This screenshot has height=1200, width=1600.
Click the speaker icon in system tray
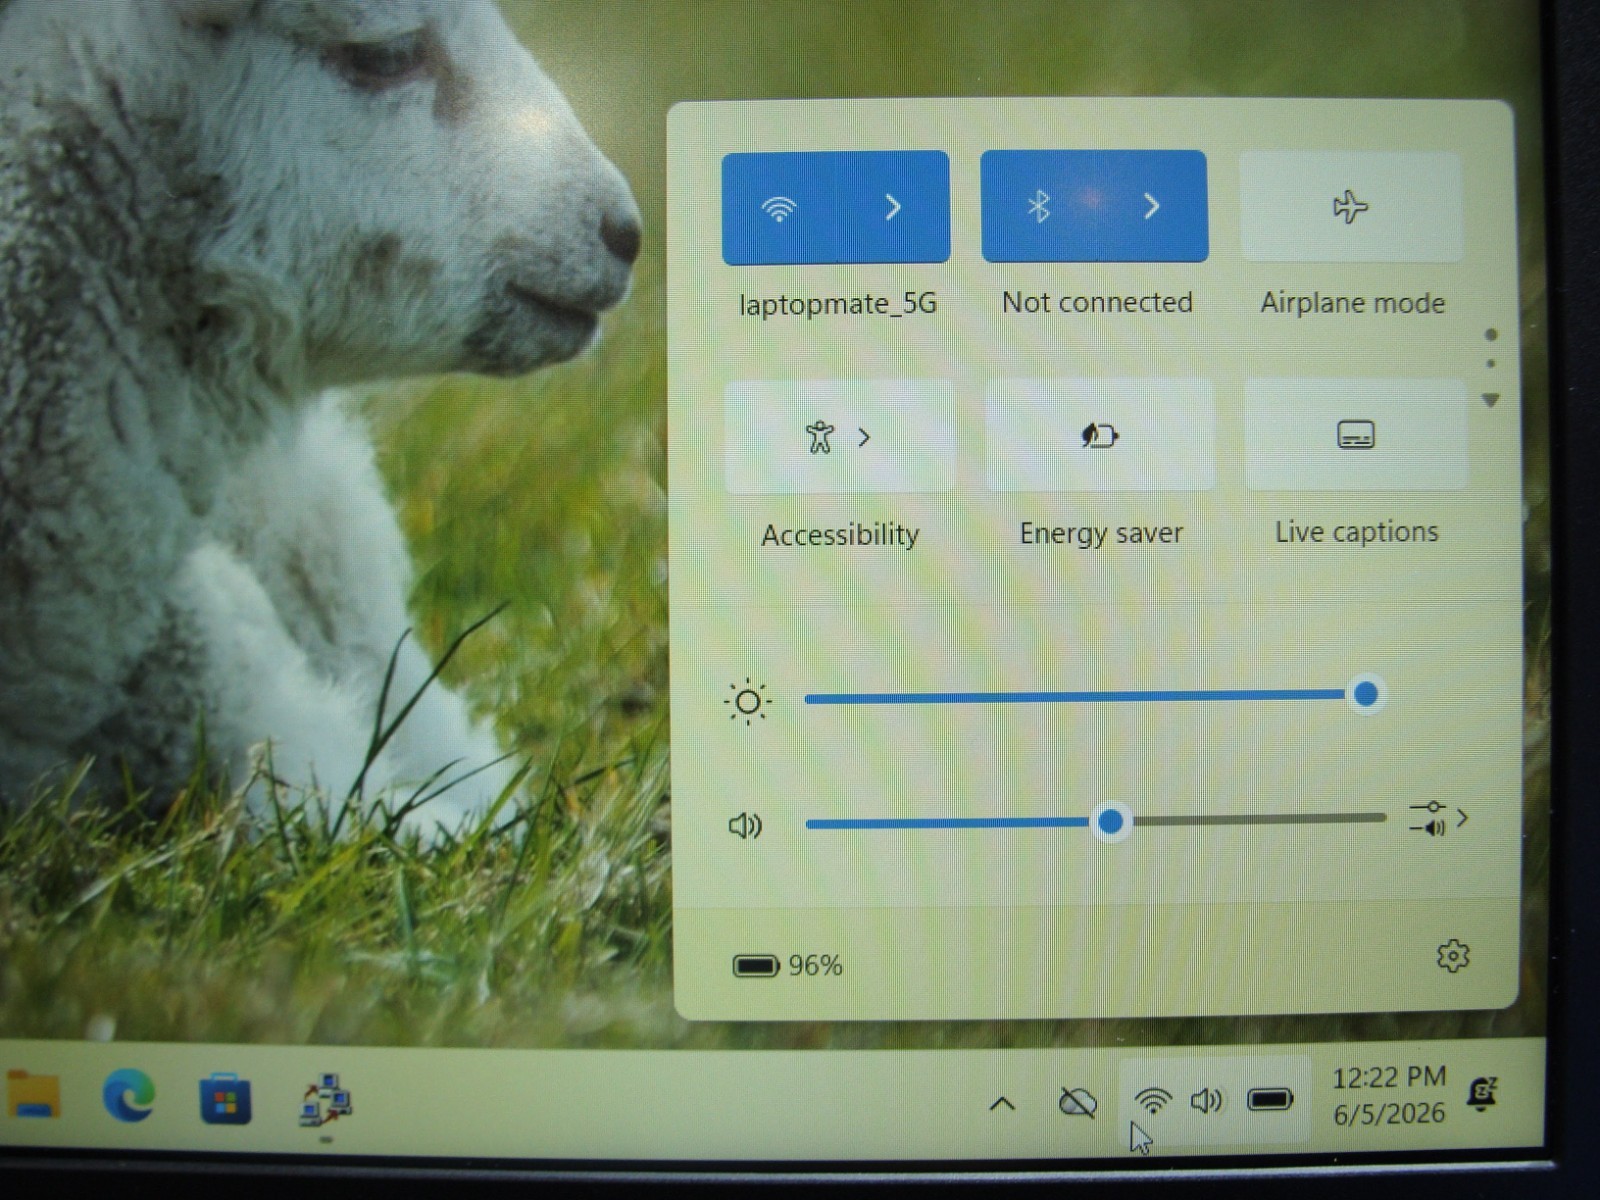1207,1101
